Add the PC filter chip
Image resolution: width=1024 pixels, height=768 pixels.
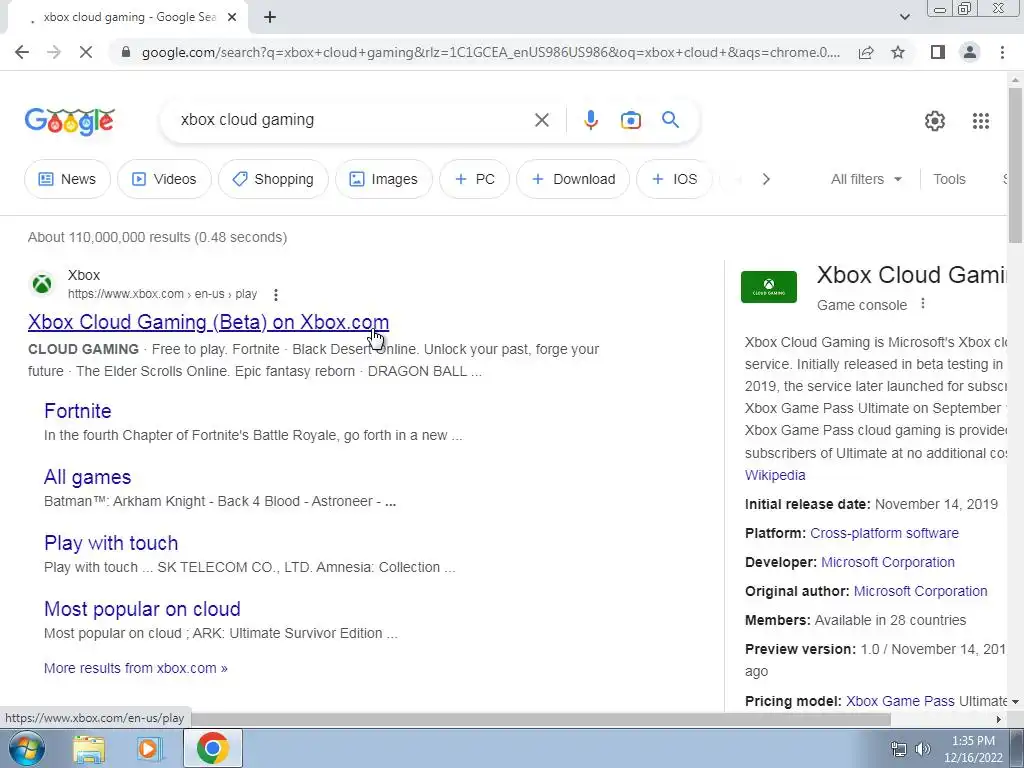click(x=474, y=179)
